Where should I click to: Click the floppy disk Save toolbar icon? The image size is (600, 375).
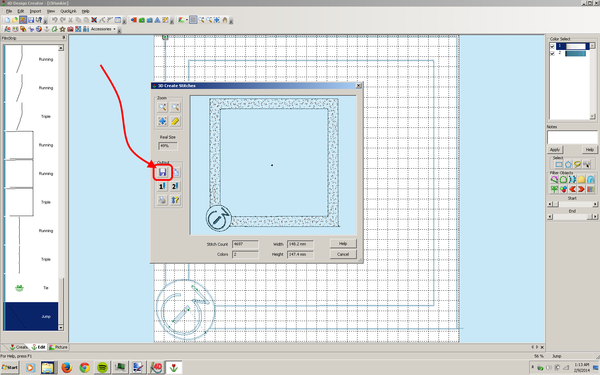[31, 20]
